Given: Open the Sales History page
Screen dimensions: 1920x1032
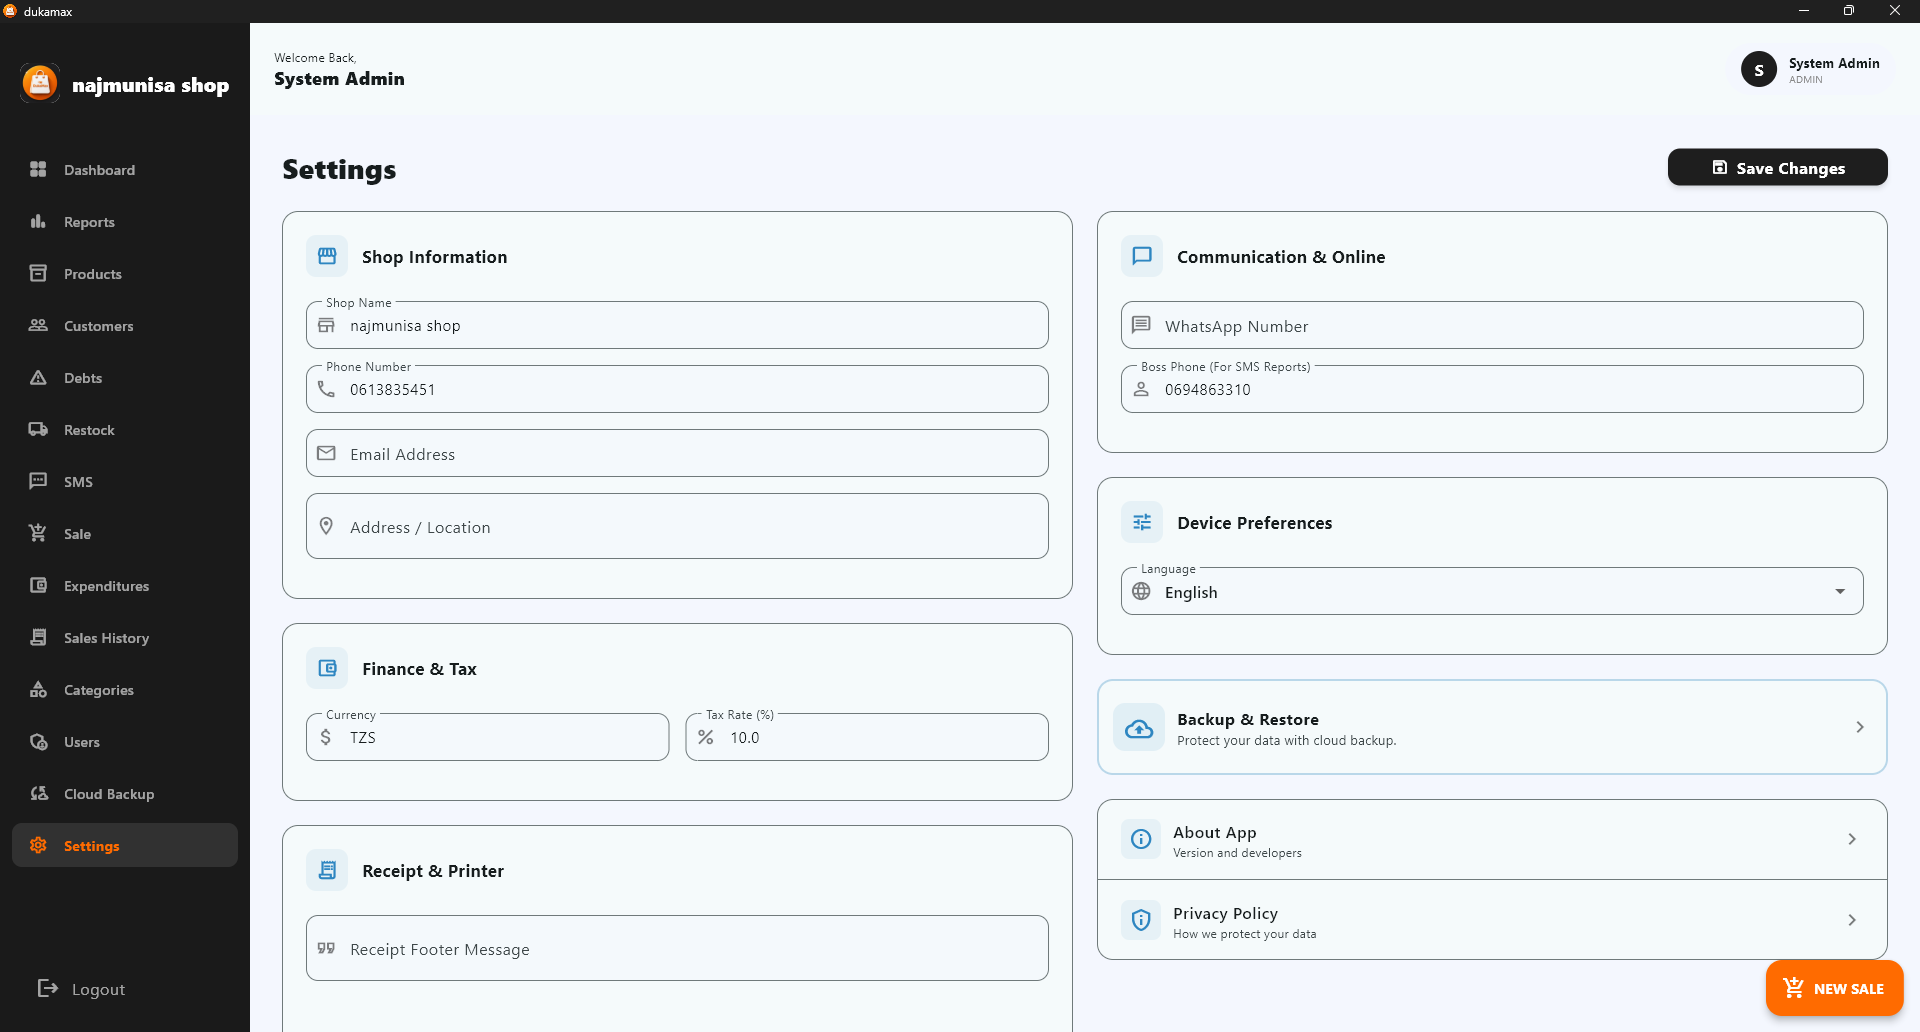Looking at the screenshot, I should [125, 637].
